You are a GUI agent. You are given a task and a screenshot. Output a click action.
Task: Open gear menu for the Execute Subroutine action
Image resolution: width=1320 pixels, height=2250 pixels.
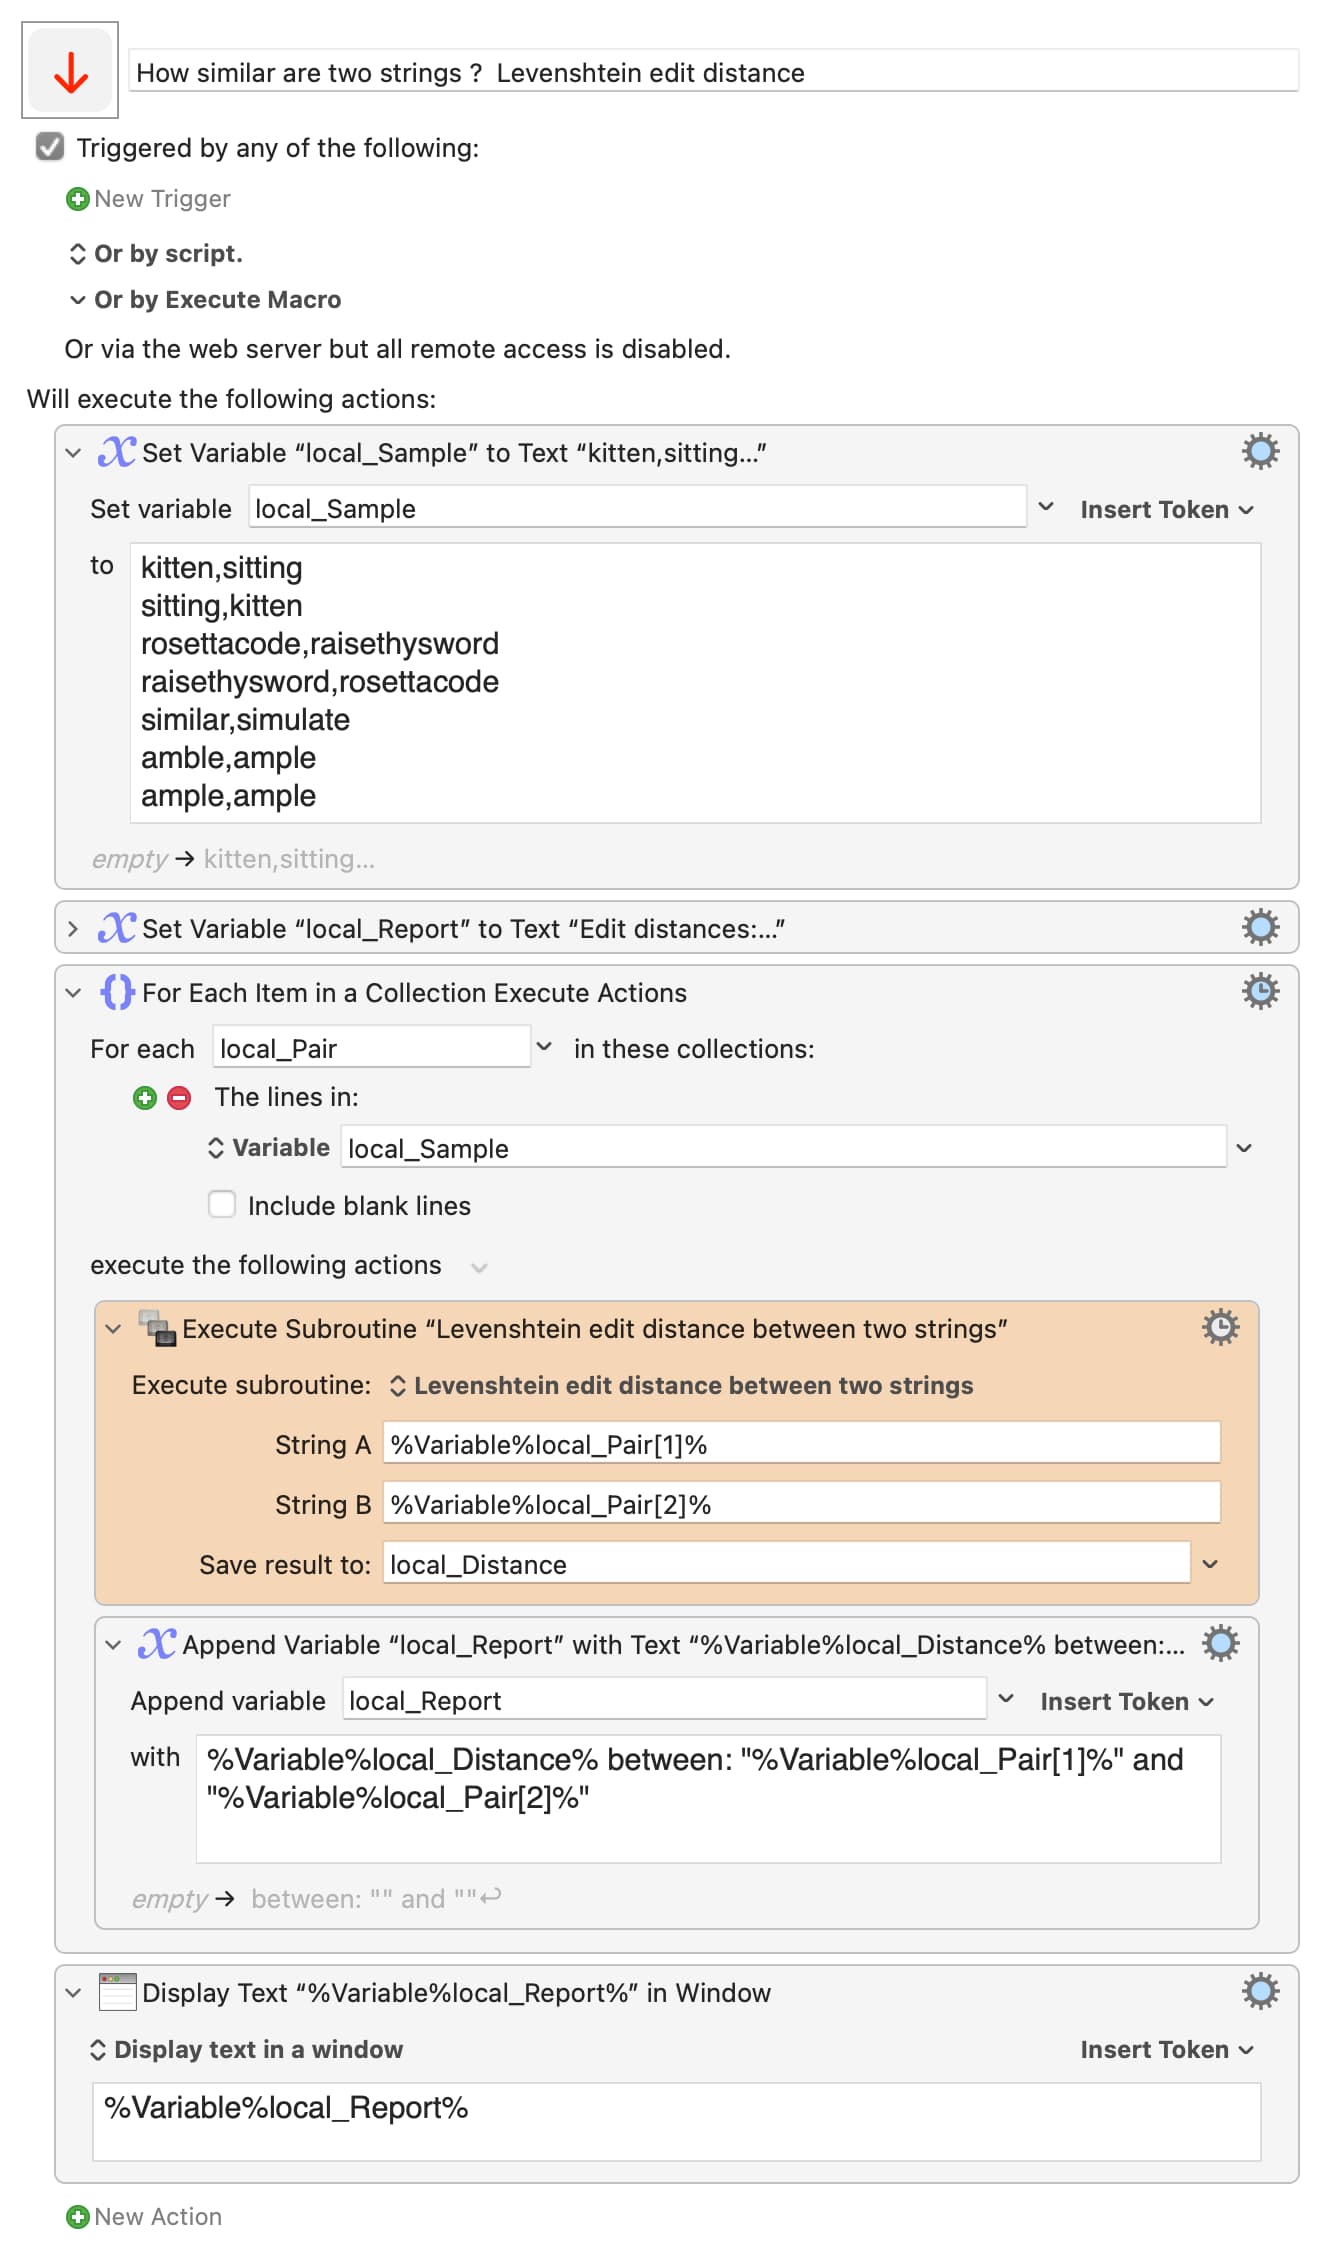coord(1220,1328)
